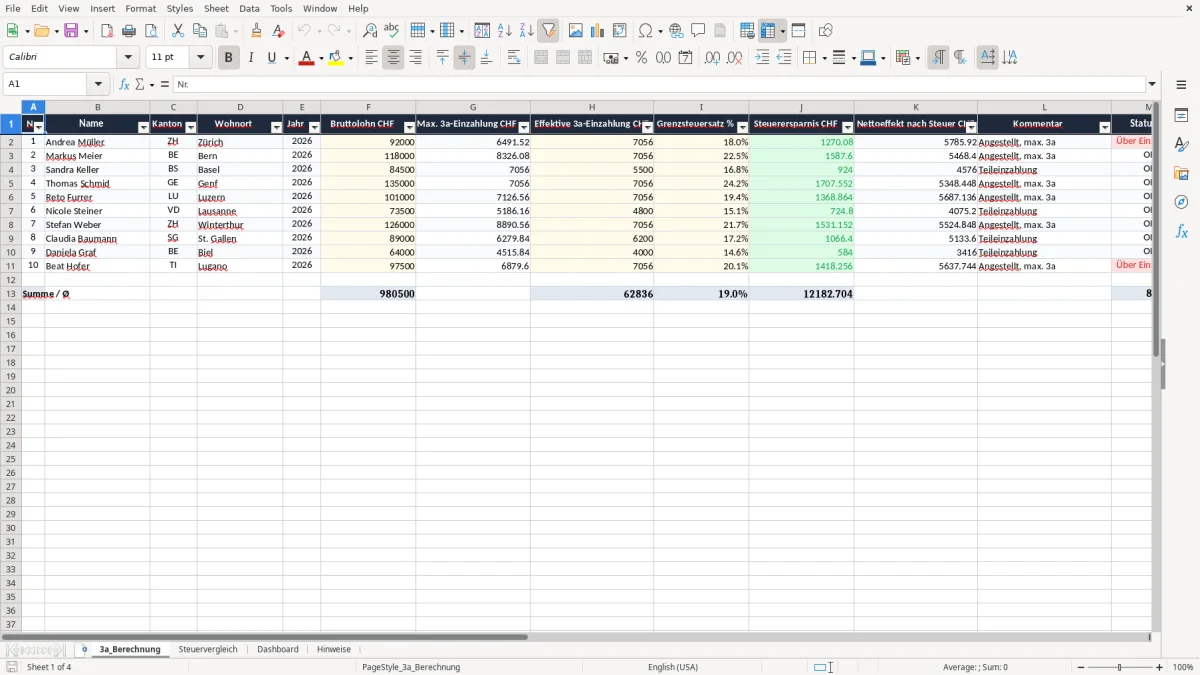Toggle Print Preview
The height and width of the screenshot is (675, 1200).
[151, 31]
